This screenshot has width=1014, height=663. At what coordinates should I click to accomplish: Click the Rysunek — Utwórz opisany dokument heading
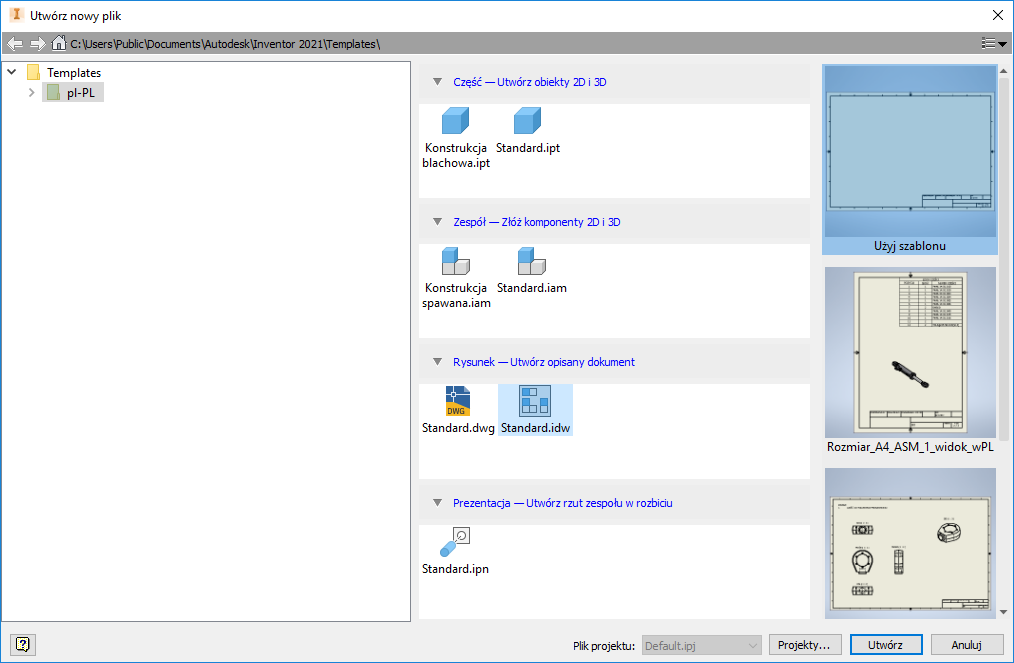point(544,362)
